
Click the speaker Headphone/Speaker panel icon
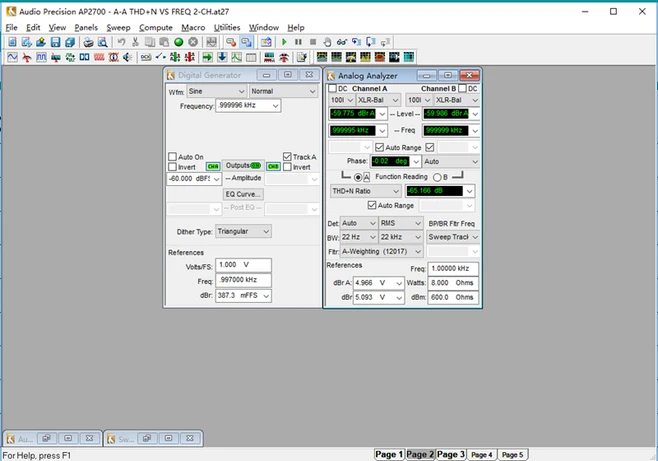point(128,57)
